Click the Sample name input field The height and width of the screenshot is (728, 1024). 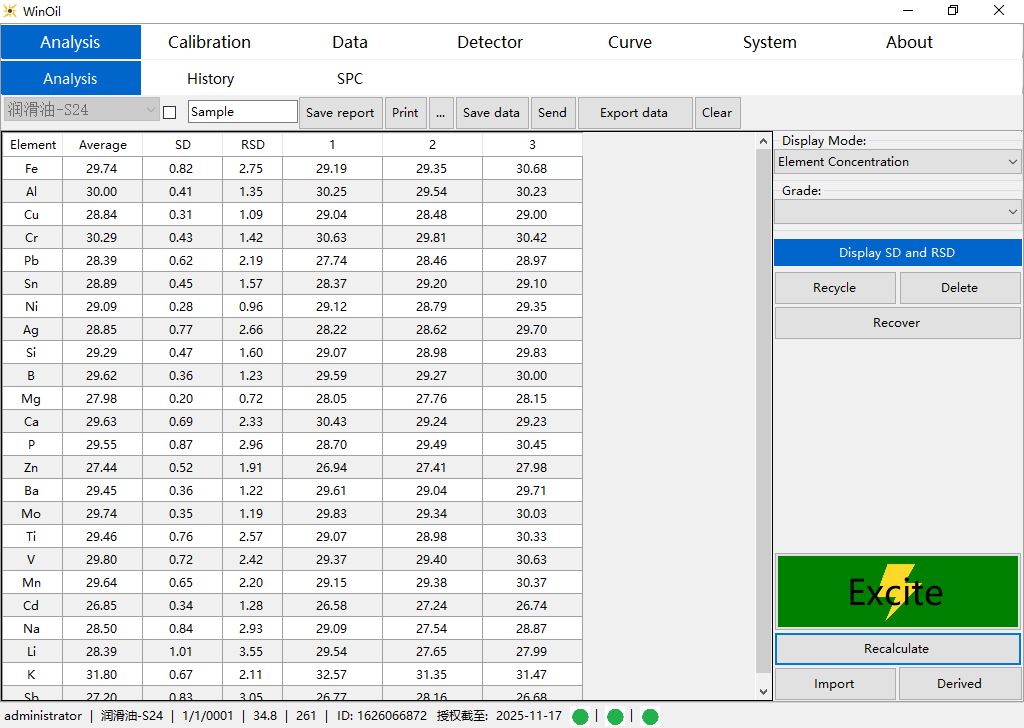[242, 112]
